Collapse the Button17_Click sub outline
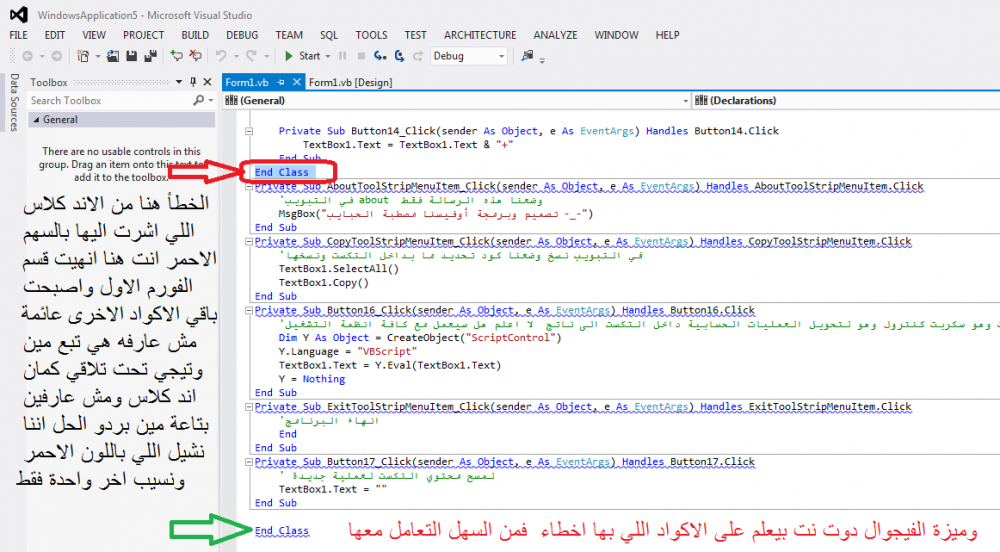 click(249, 461)
